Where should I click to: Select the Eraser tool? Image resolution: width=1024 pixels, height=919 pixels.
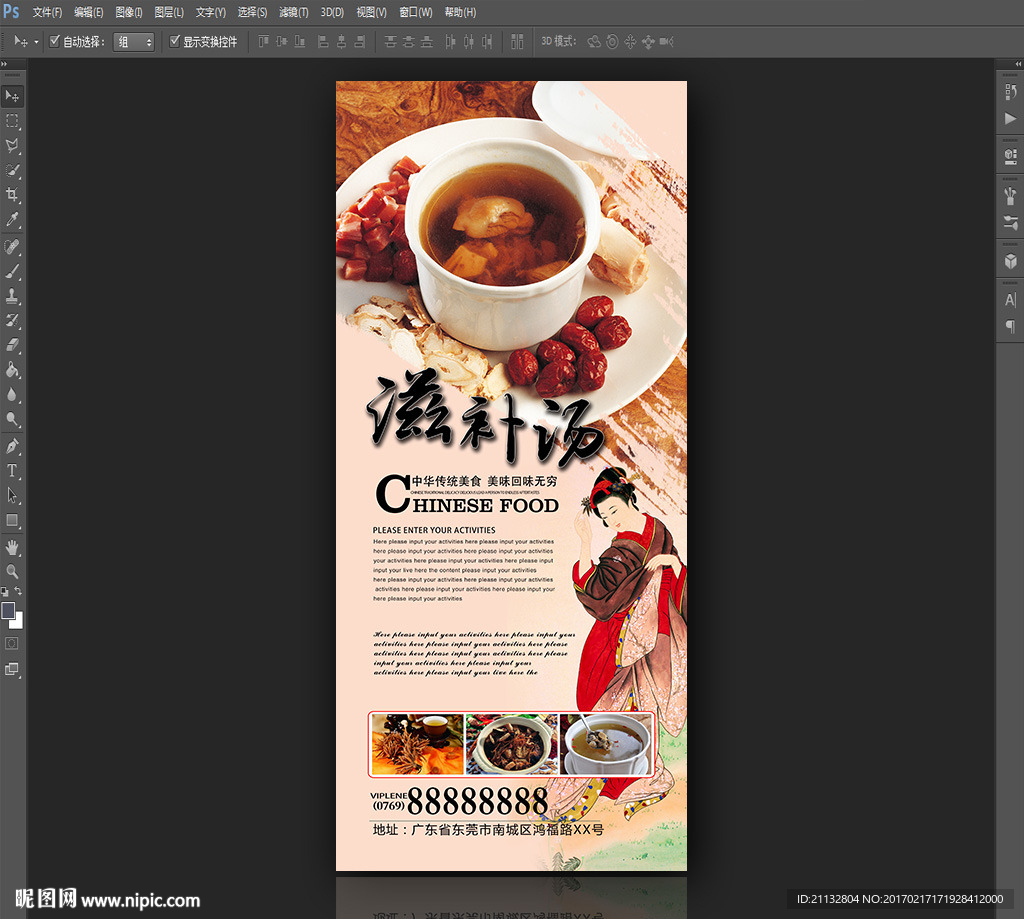[x=12, y=345]
